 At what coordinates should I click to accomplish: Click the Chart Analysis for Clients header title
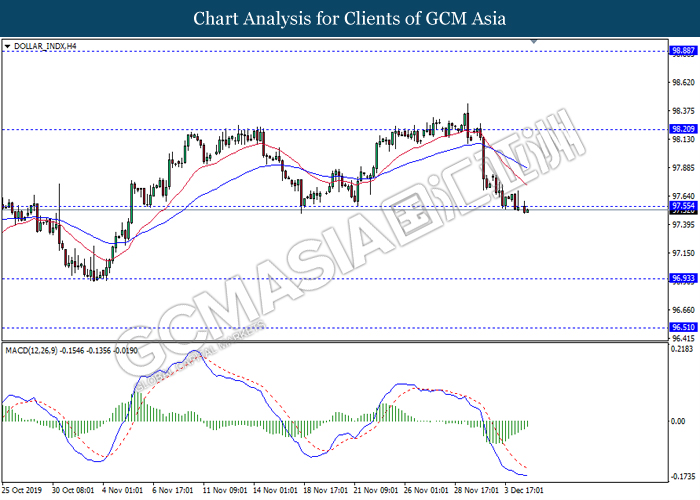point(350,18)
